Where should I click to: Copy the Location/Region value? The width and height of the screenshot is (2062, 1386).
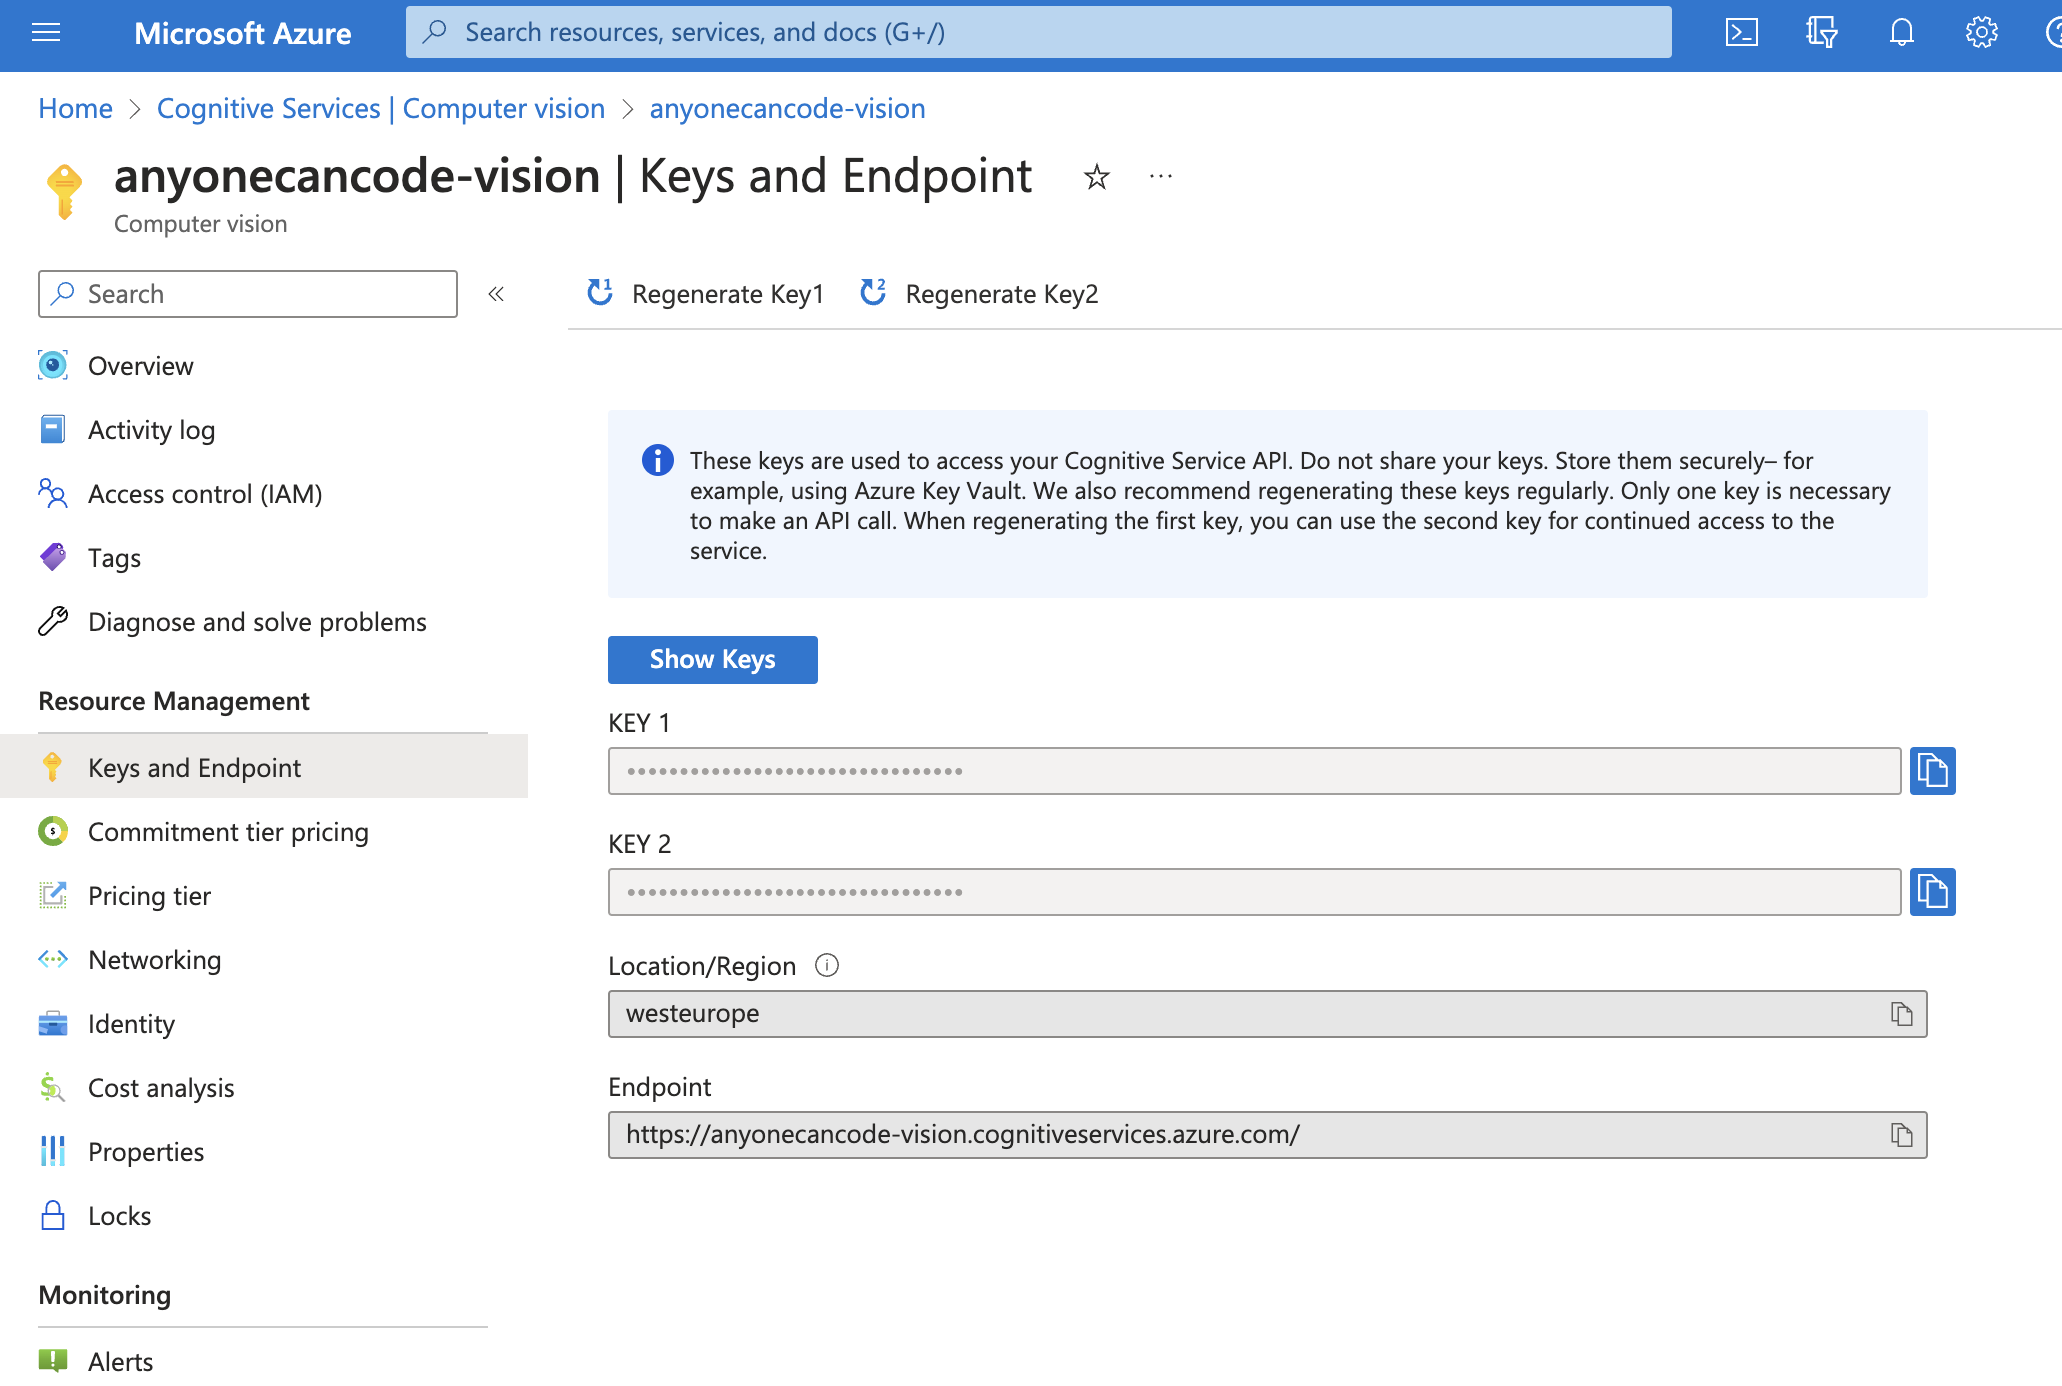tap(1901, 1013)
